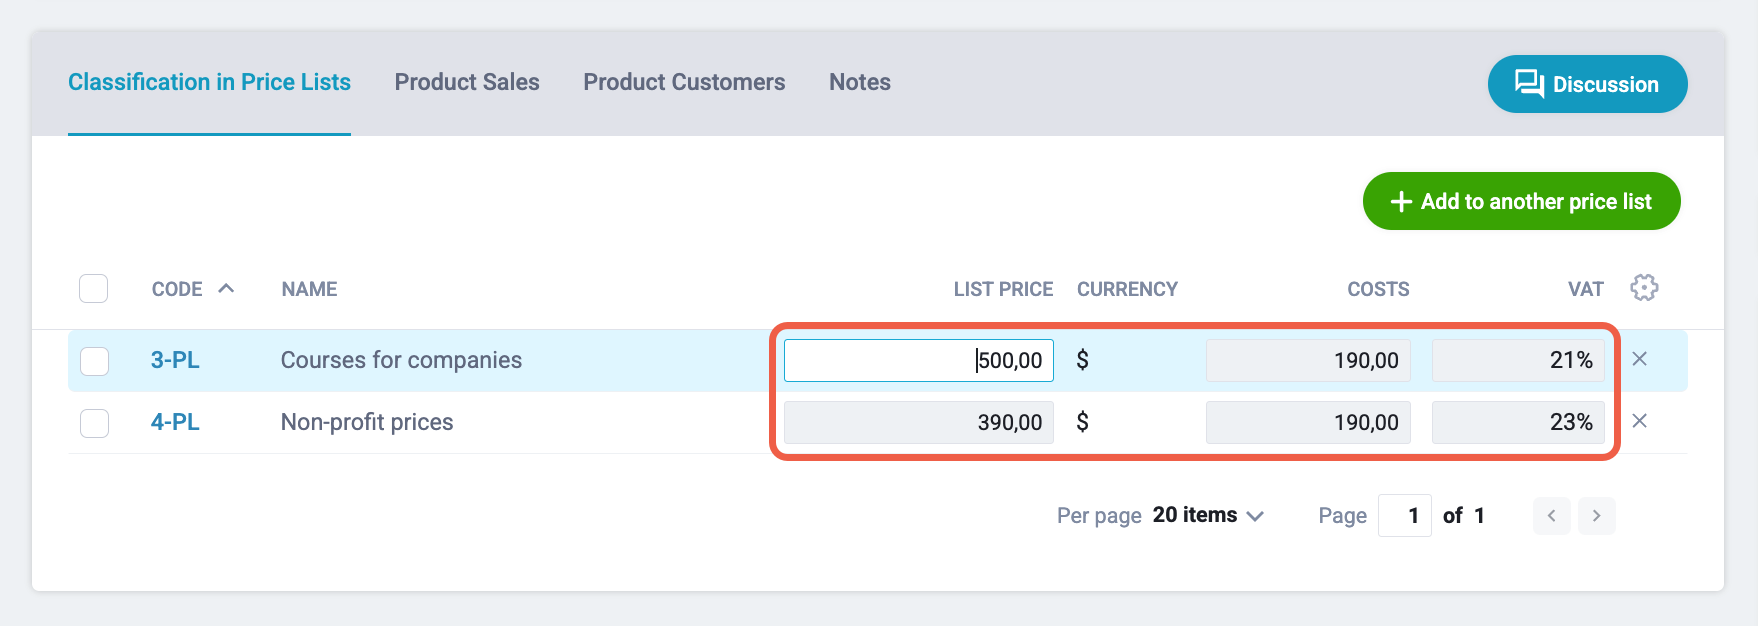Viewport: 1758px width, 626px height.
Task: Check the 3-PL row checkbox
Action: click(94, 361)
